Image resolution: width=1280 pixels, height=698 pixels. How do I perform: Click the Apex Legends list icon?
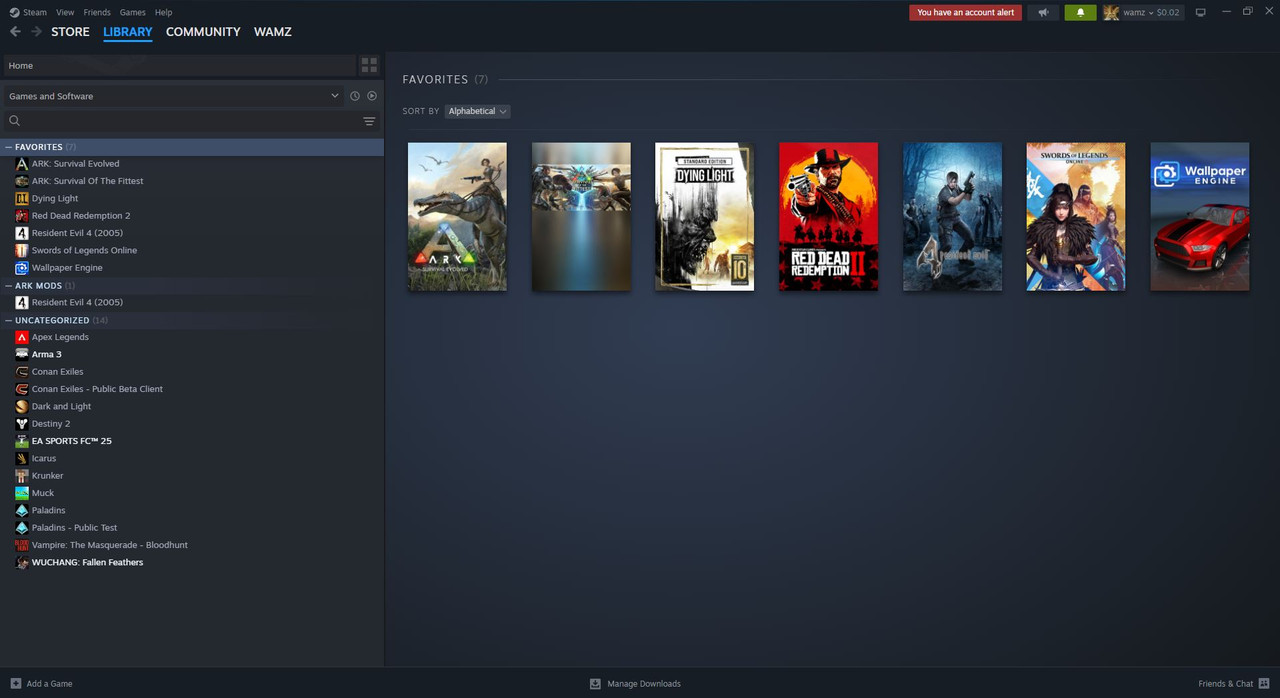click(22, 337)
